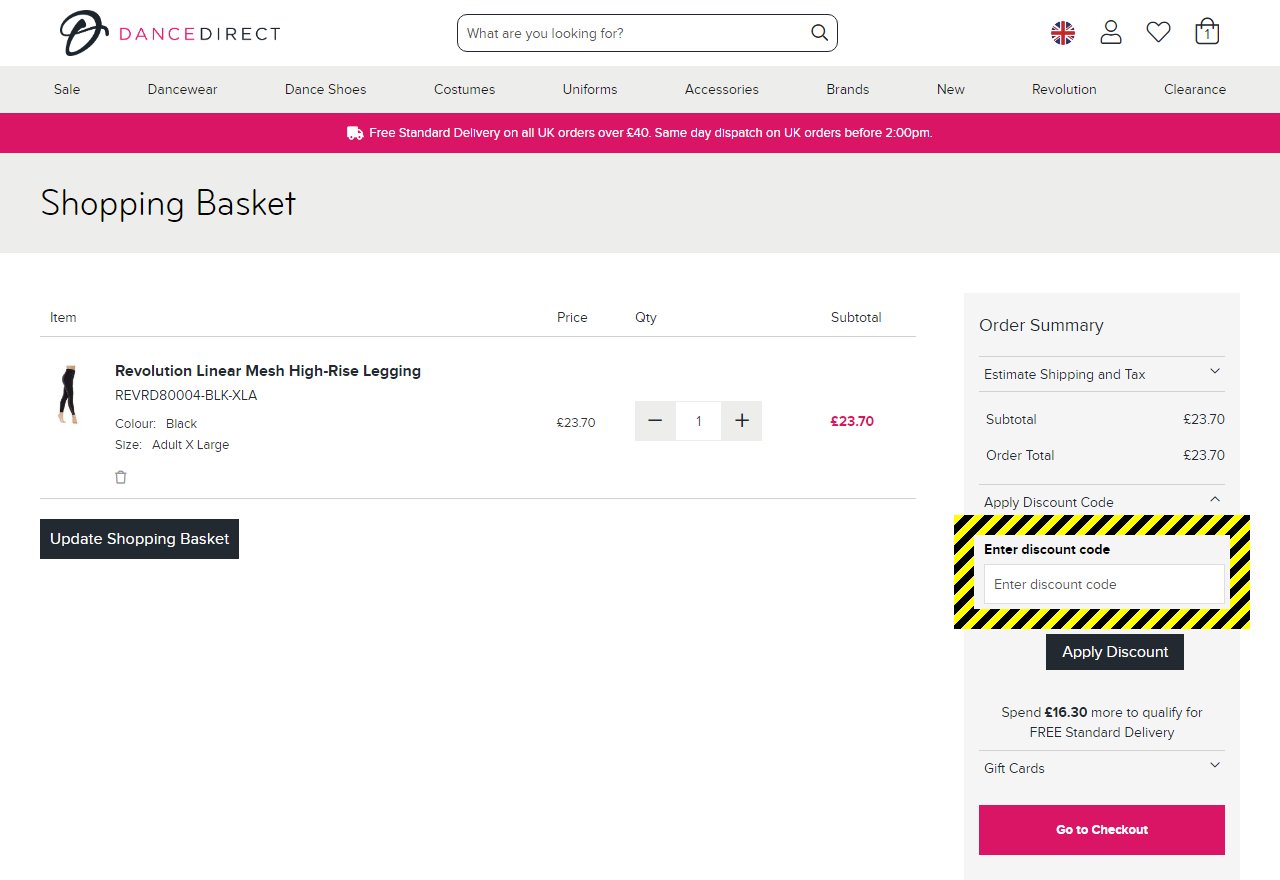Open the account profile icon

[1111, 33]
